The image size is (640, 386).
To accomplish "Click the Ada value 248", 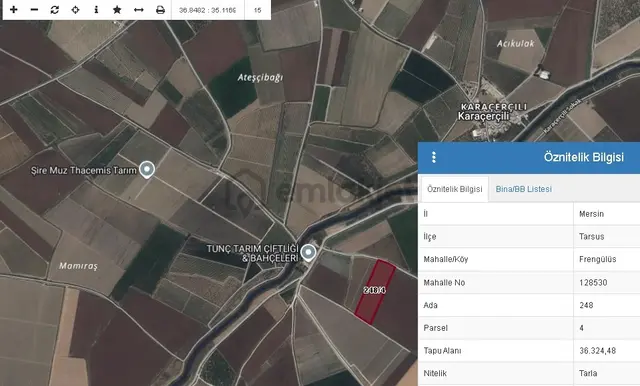I will point(586,305).
